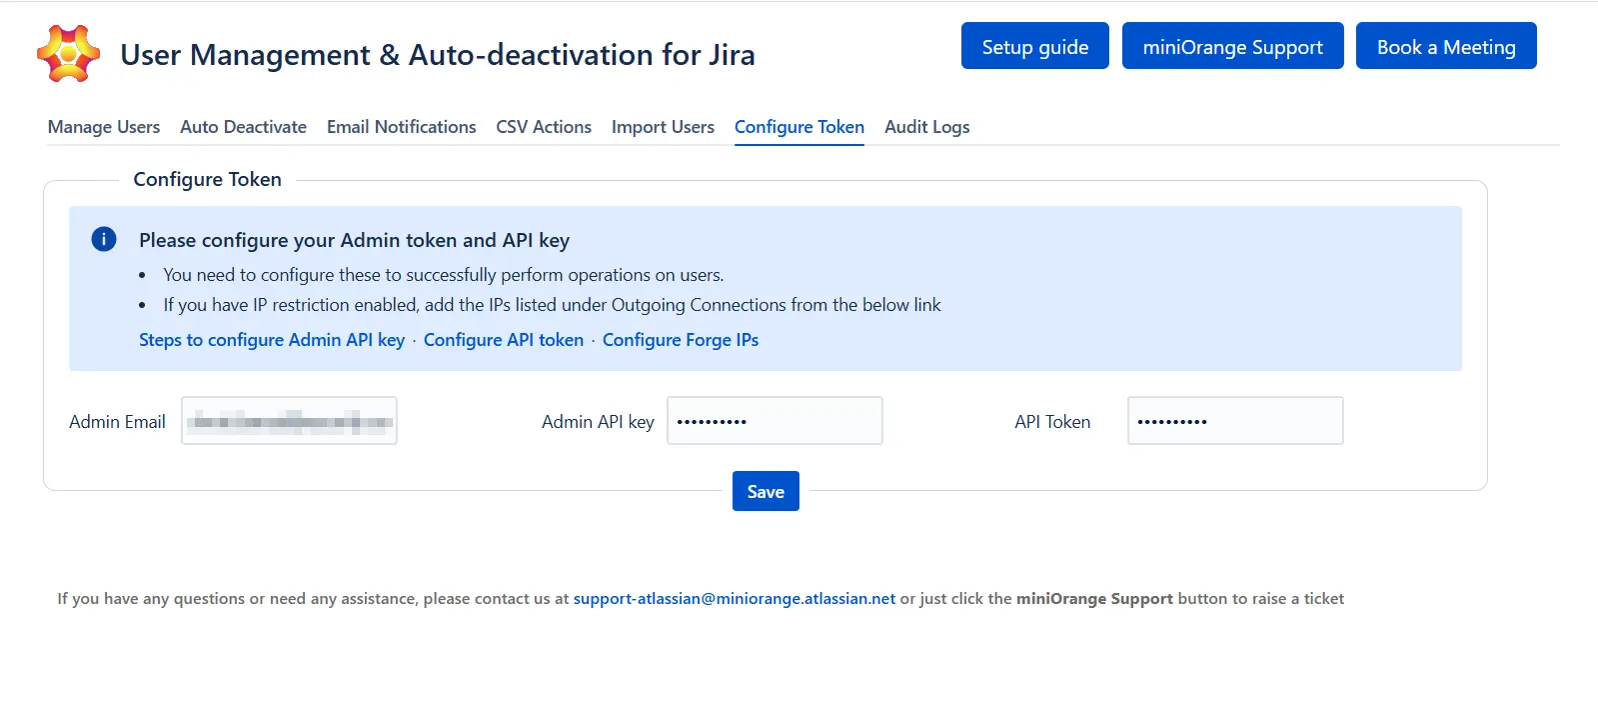
Task: Click the blue info icon in banner
Action: coord(104,239)
